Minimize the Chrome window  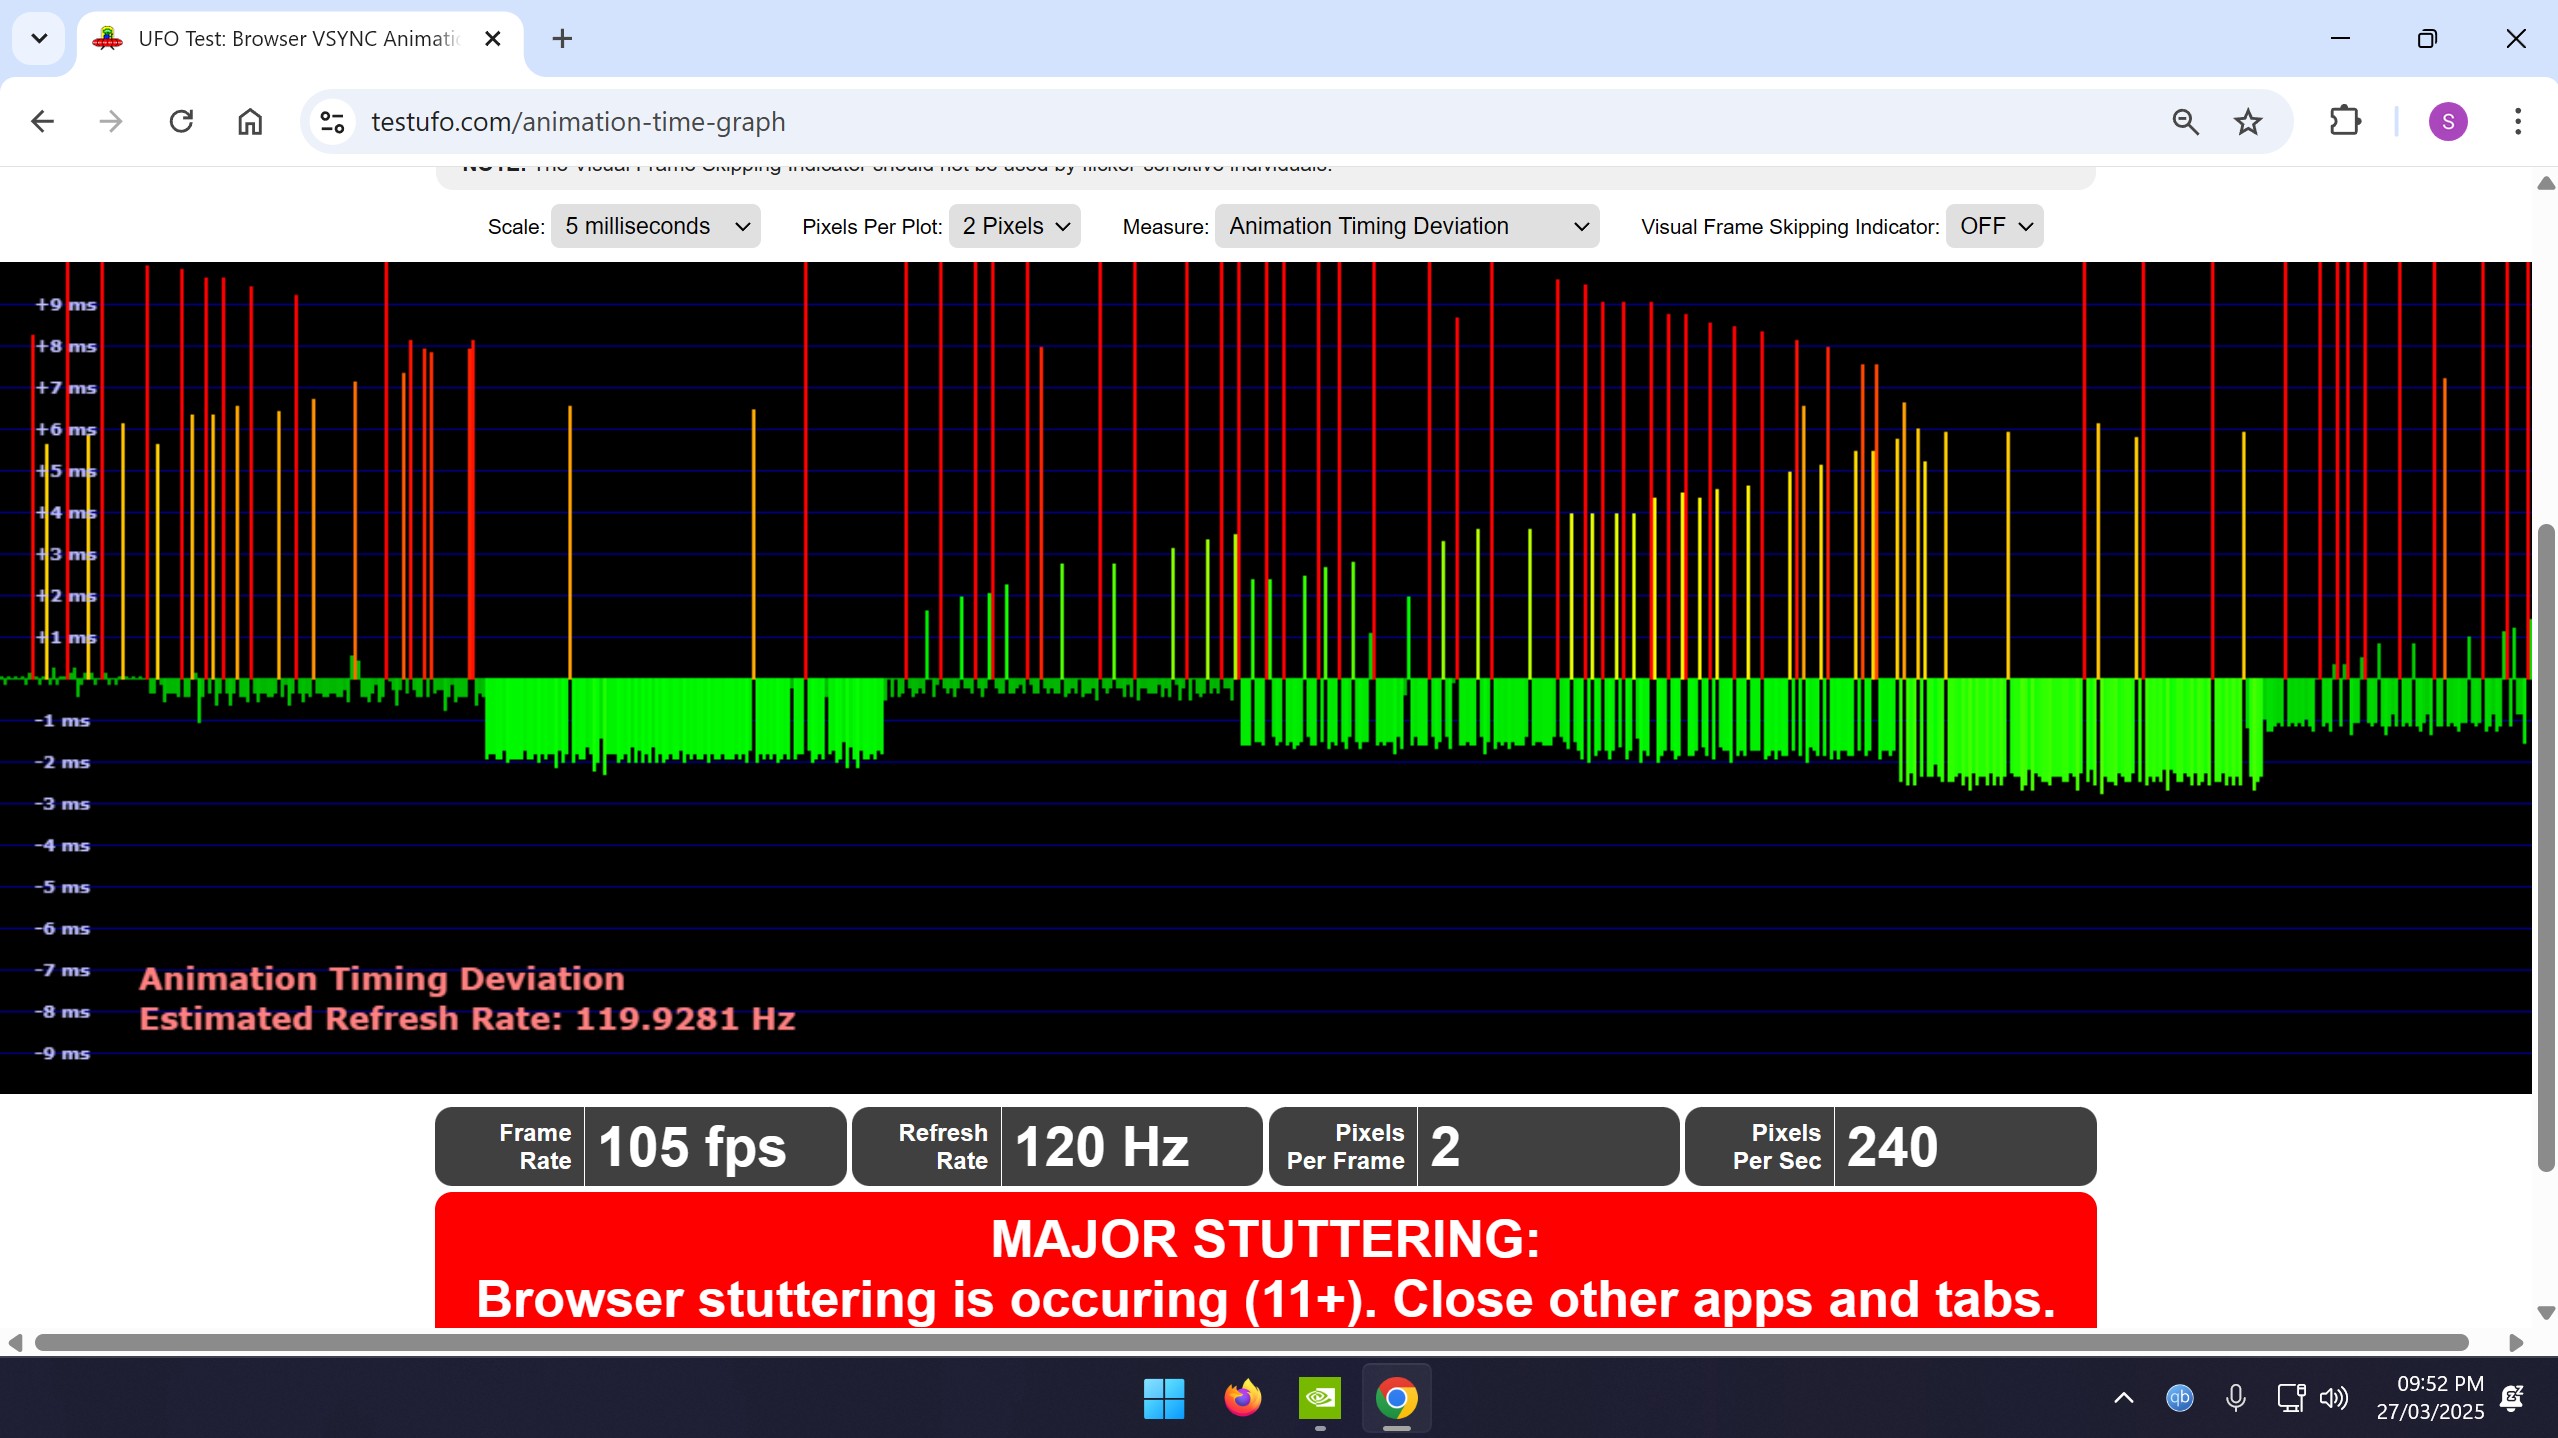pyautogui.click(x=2340, y=39)
